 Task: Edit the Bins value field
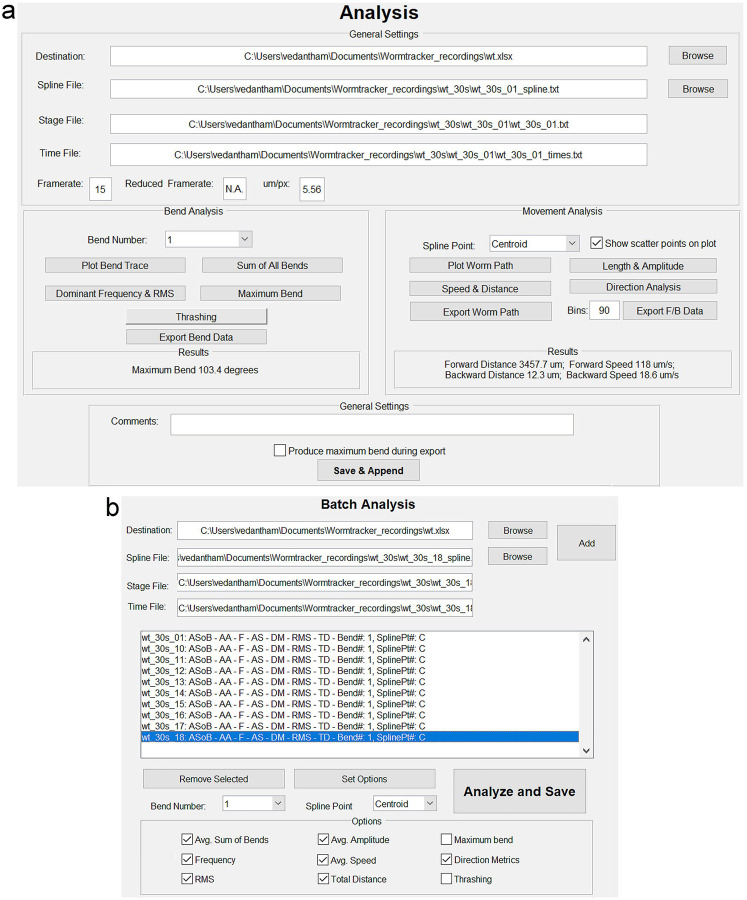(x=604, y=310)
